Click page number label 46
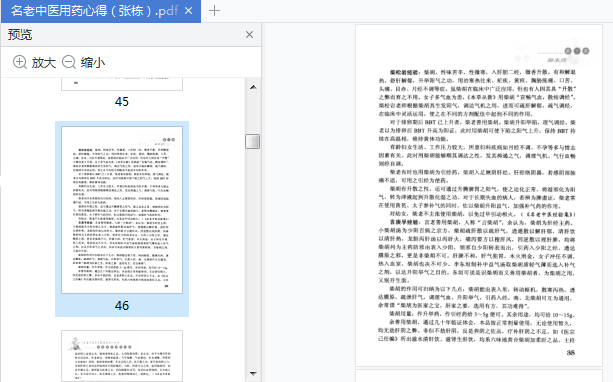 122,305
